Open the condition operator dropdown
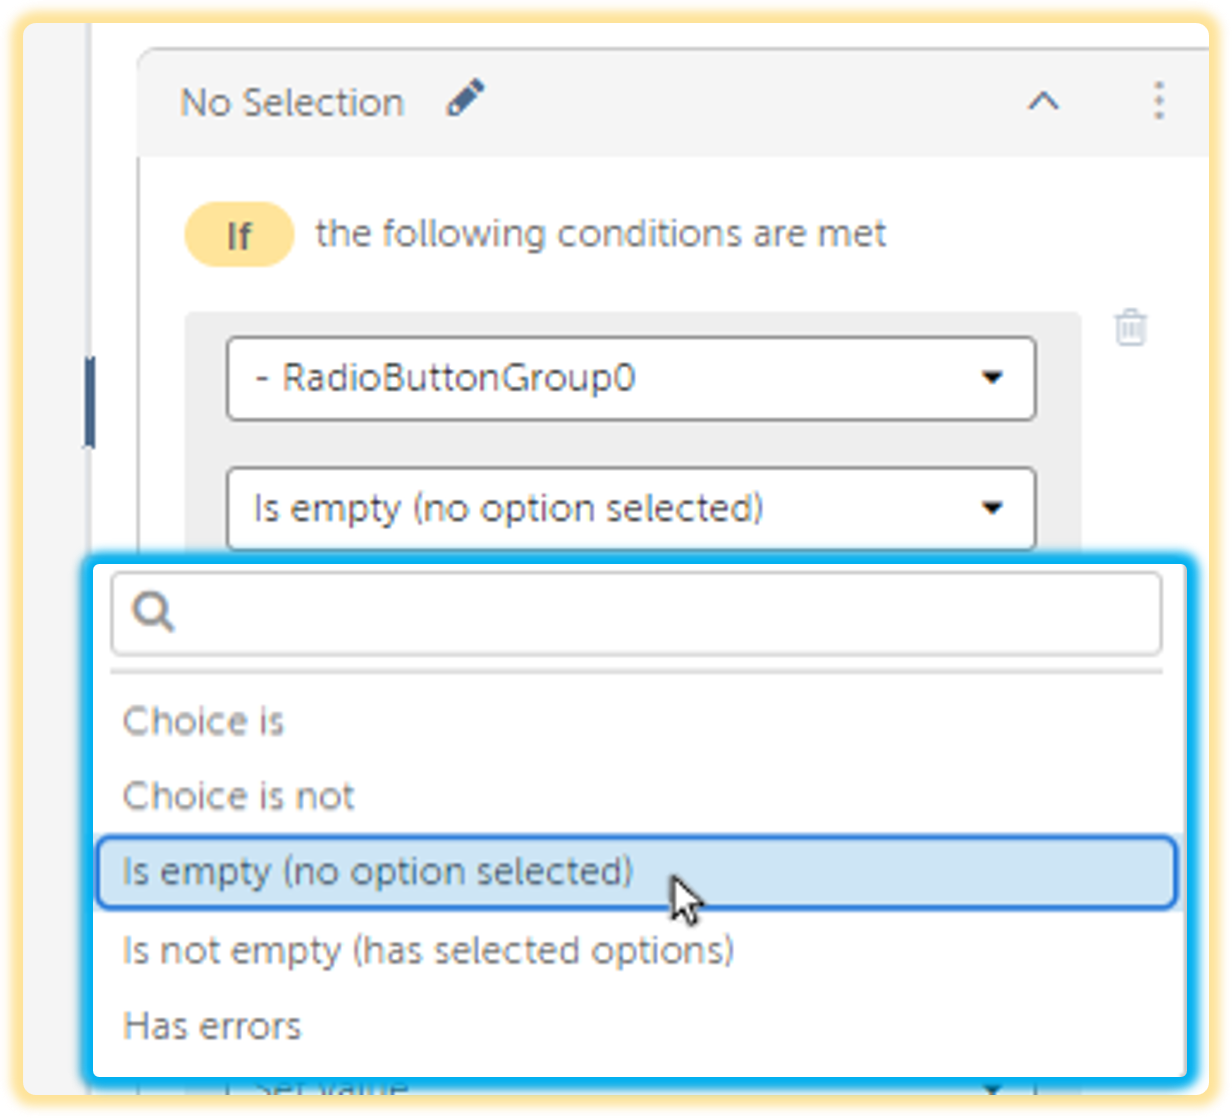The width and height of the screenshot is (1232, 1118). point(630,509)
